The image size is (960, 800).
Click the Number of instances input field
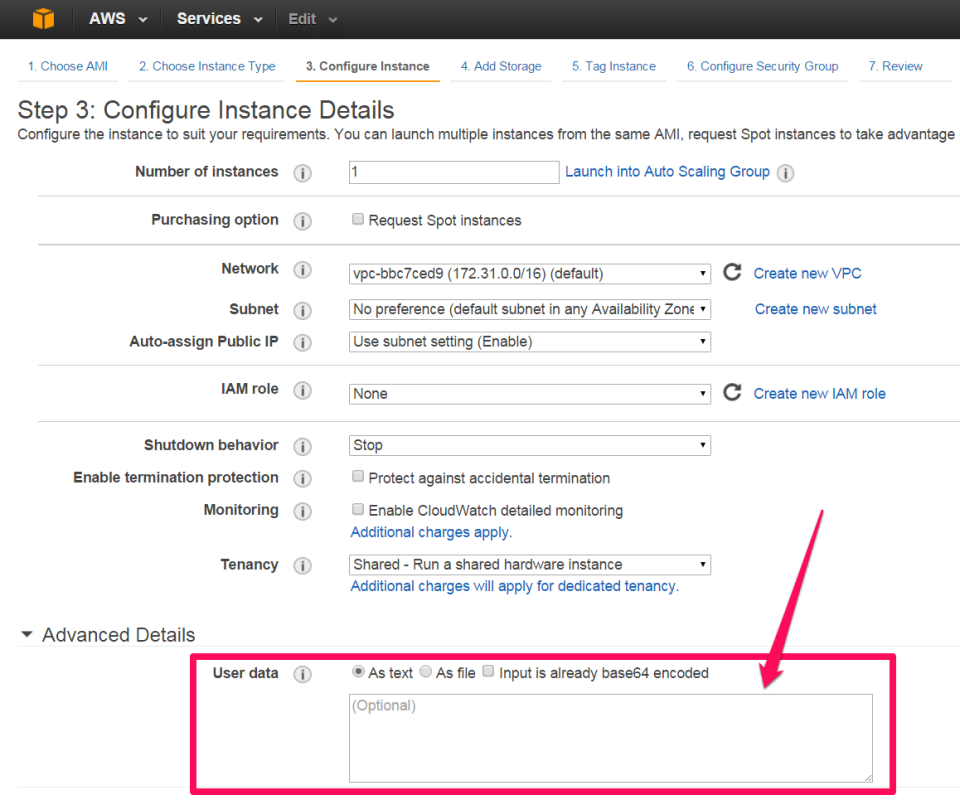tap(454, 172)
